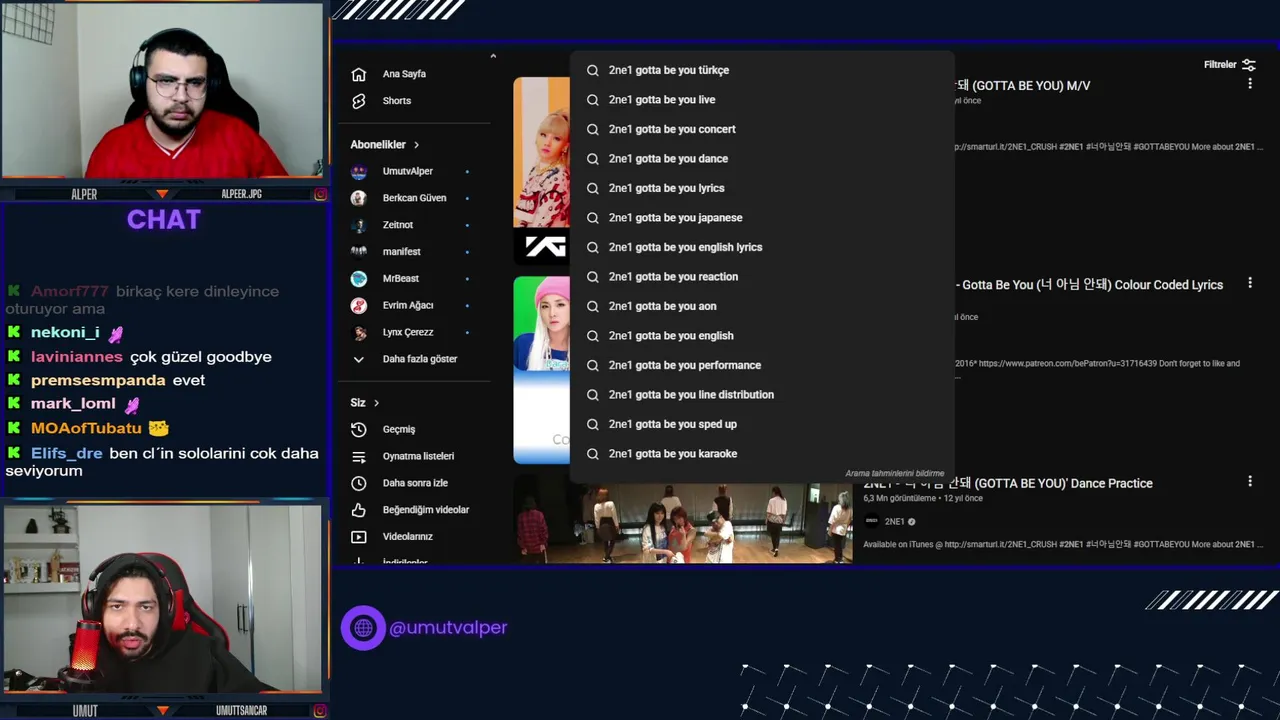The image size is (1280, 720).
Task: Click chat username mark_loml
Action: (73, 404)
